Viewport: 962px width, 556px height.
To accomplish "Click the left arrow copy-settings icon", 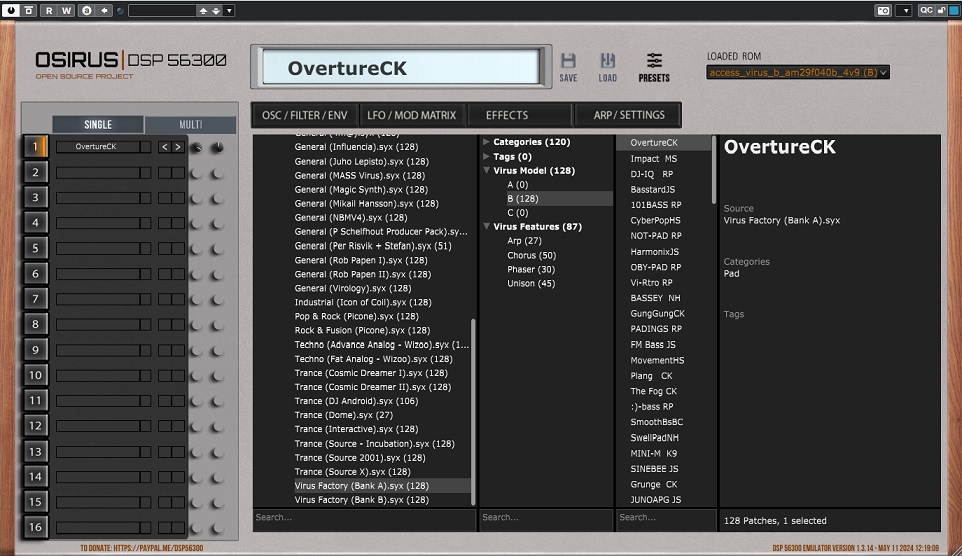I will [104, 10].
